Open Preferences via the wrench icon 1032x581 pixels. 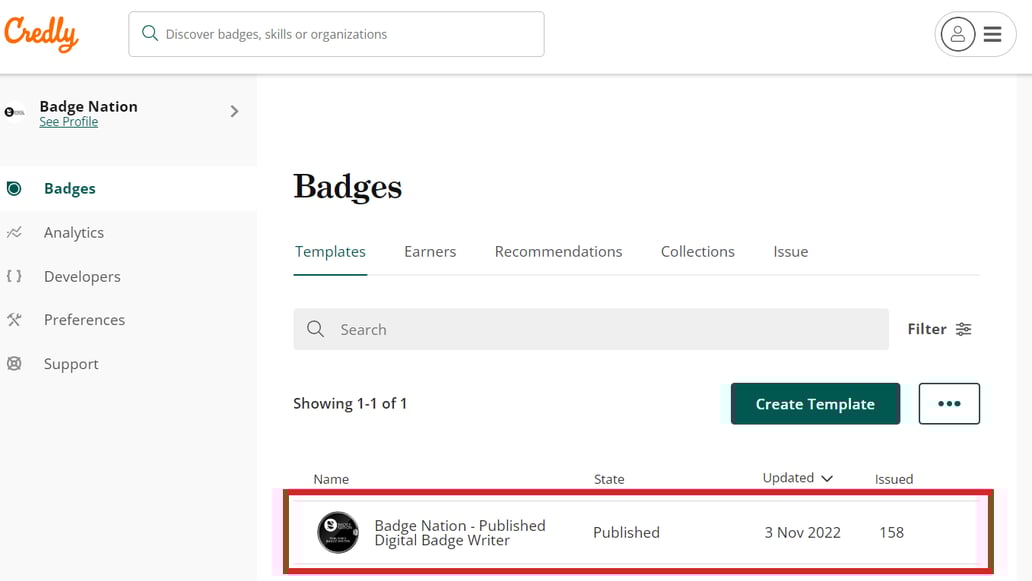click(14, 319)
